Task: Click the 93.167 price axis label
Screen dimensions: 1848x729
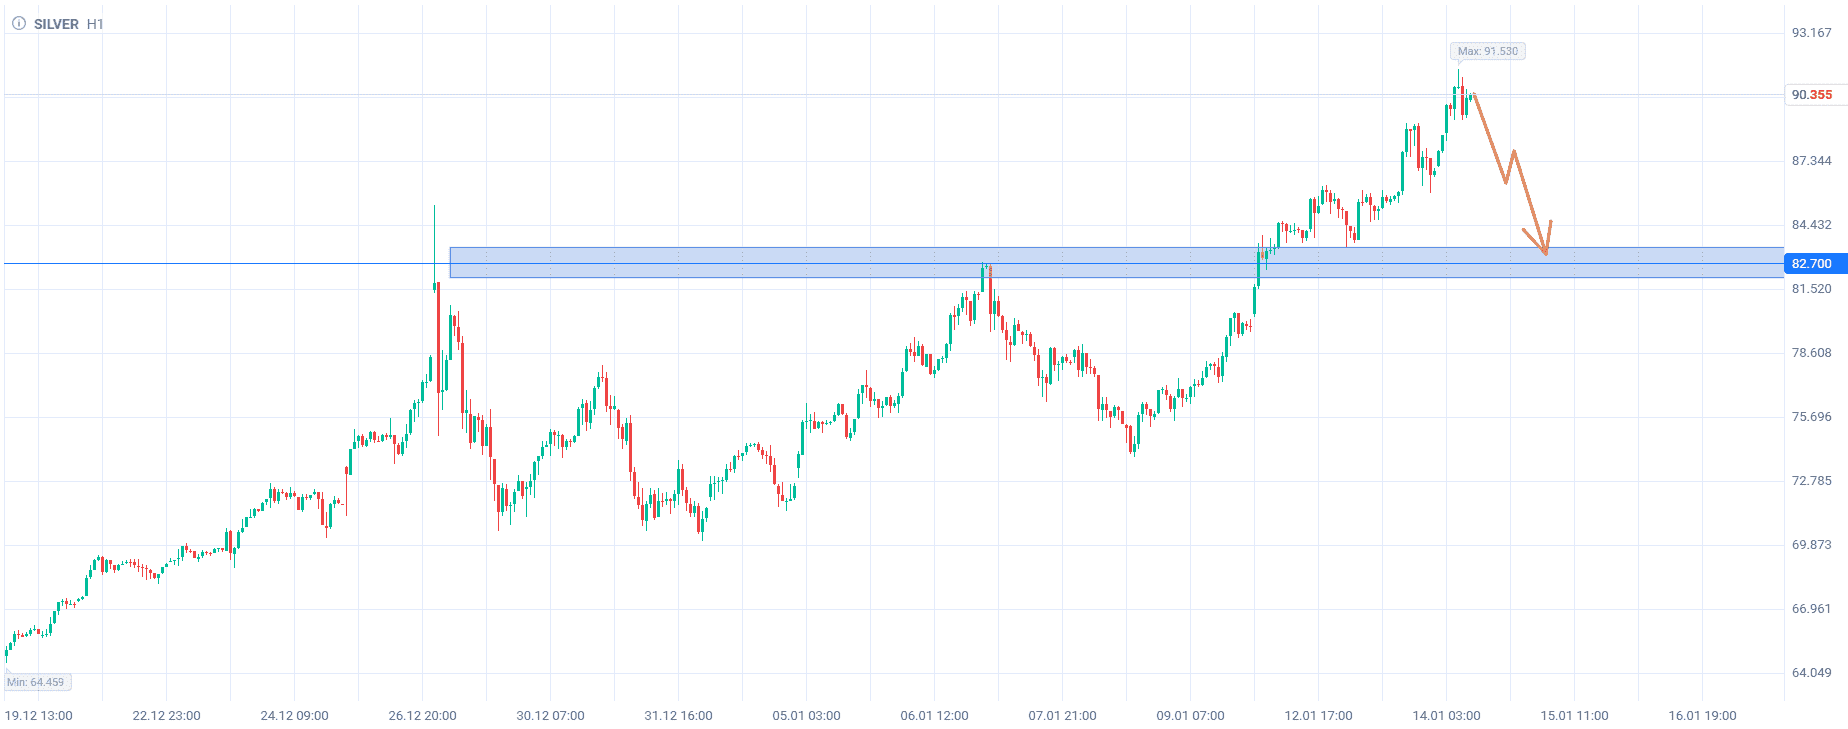Action: coord(1811,33)
